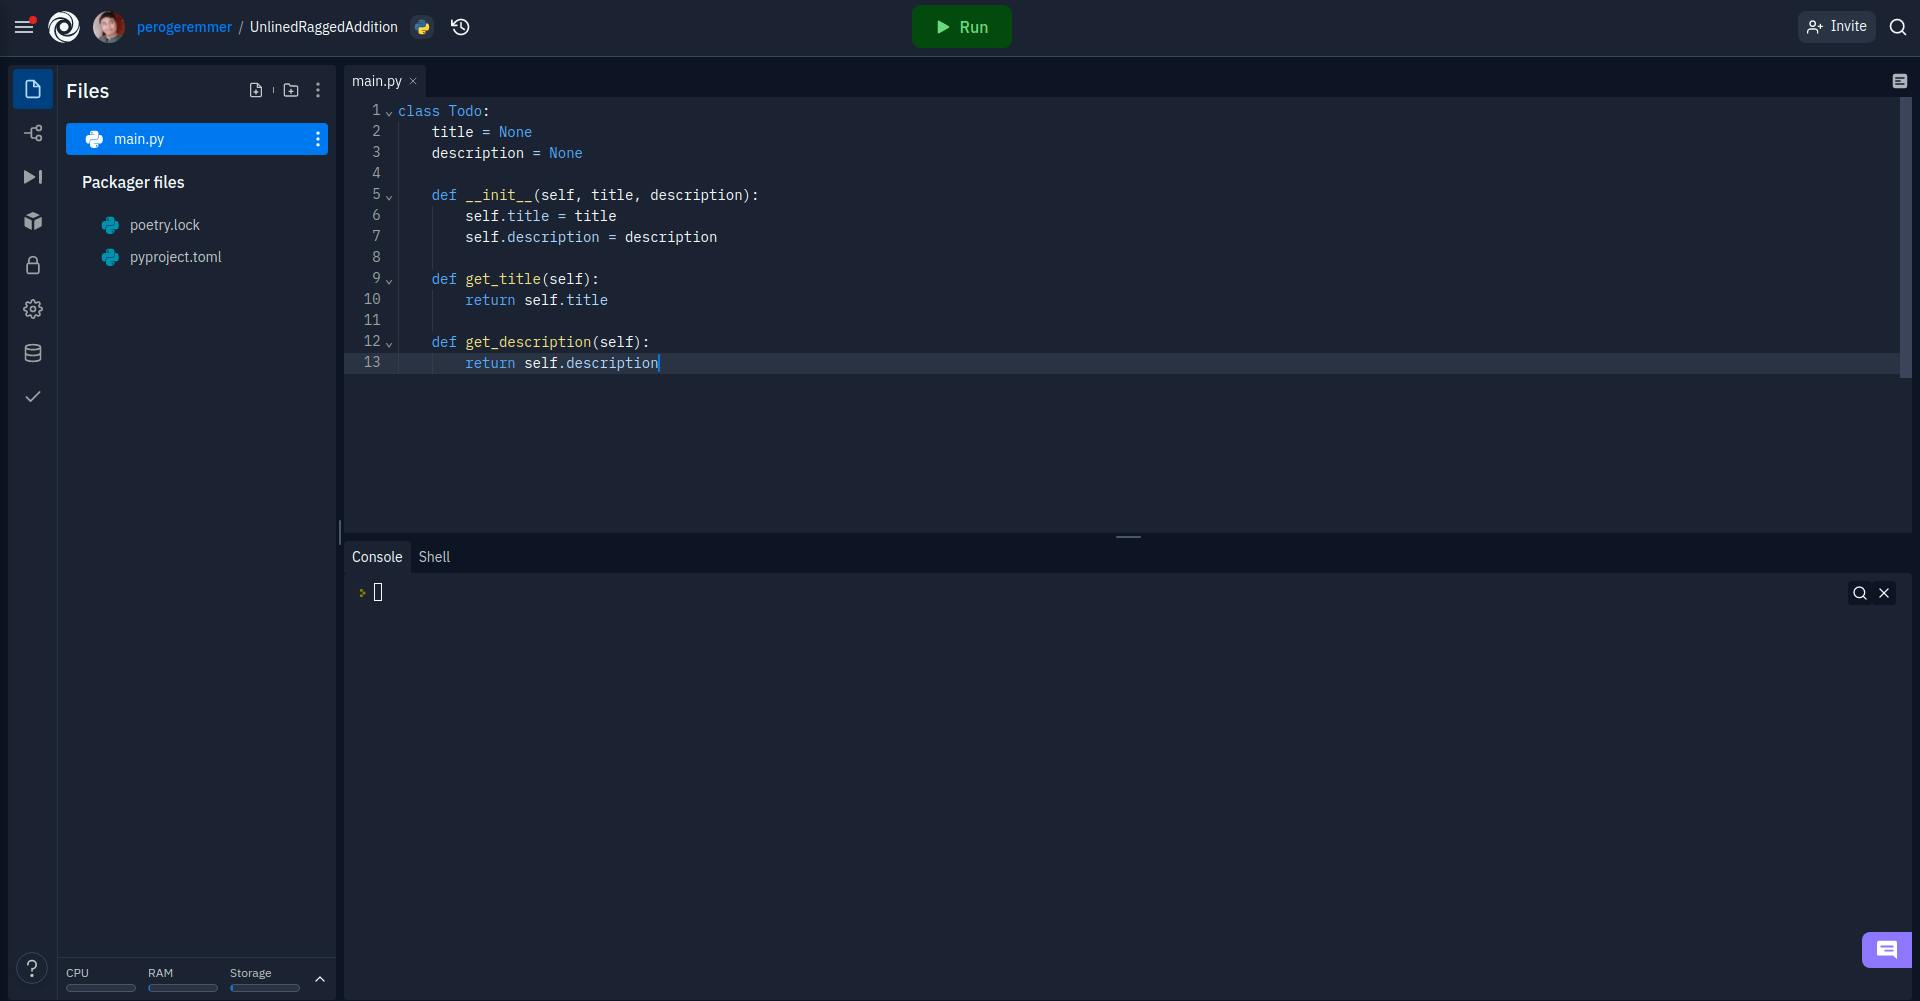Clear console with X icon
1920x1001 pixels.
click(x=1884, y=593)
